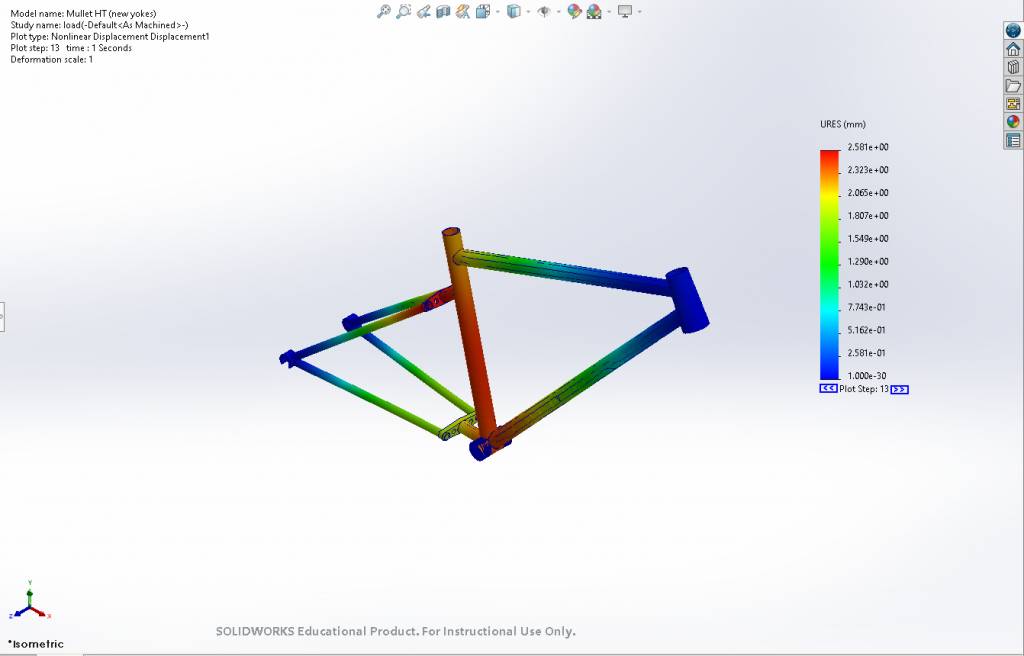Advance to the next plot step
The height and width of the screenshot is (656, 1024).
pyautogui.click(x=899, y=389)
